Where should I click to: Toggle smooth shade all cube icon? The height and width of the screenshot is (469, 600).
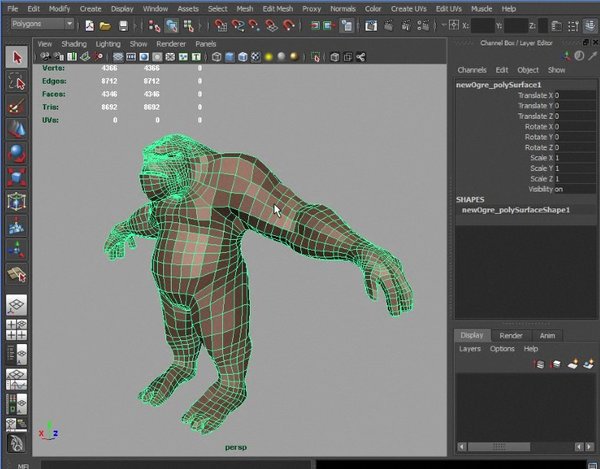(x=229, y=57)
